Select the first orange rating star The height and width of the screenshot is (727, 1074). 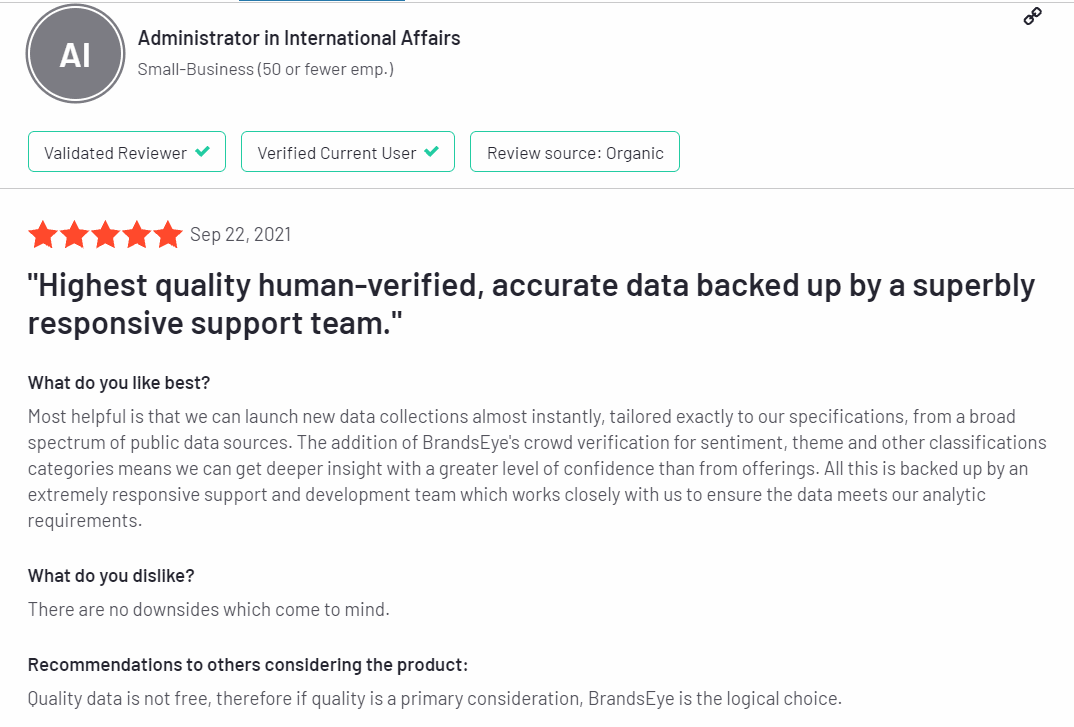(43, 234)
